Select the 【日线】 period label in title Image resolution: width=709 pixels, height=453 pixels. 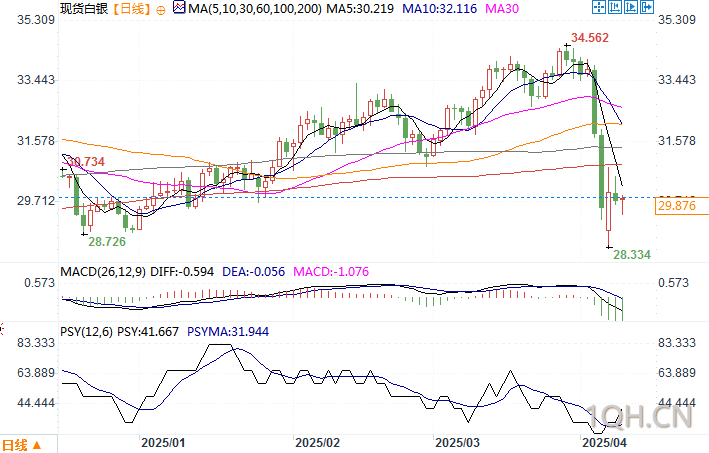131,9
